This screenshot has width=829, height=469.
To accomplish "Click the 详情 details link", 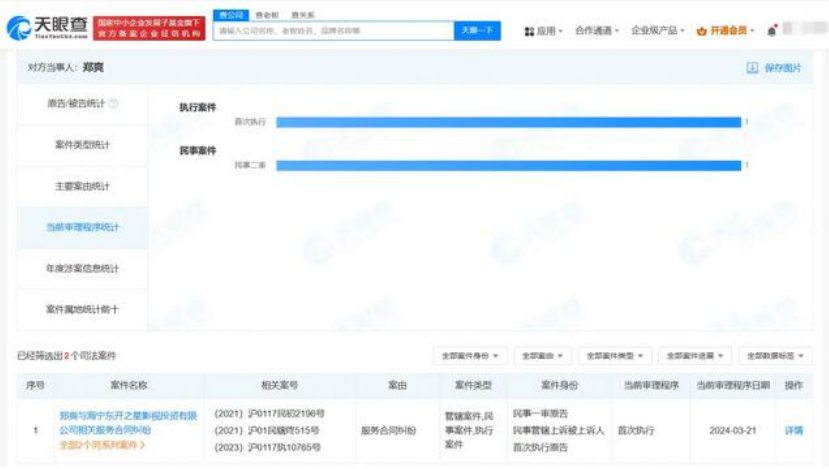I will (794, 431).
